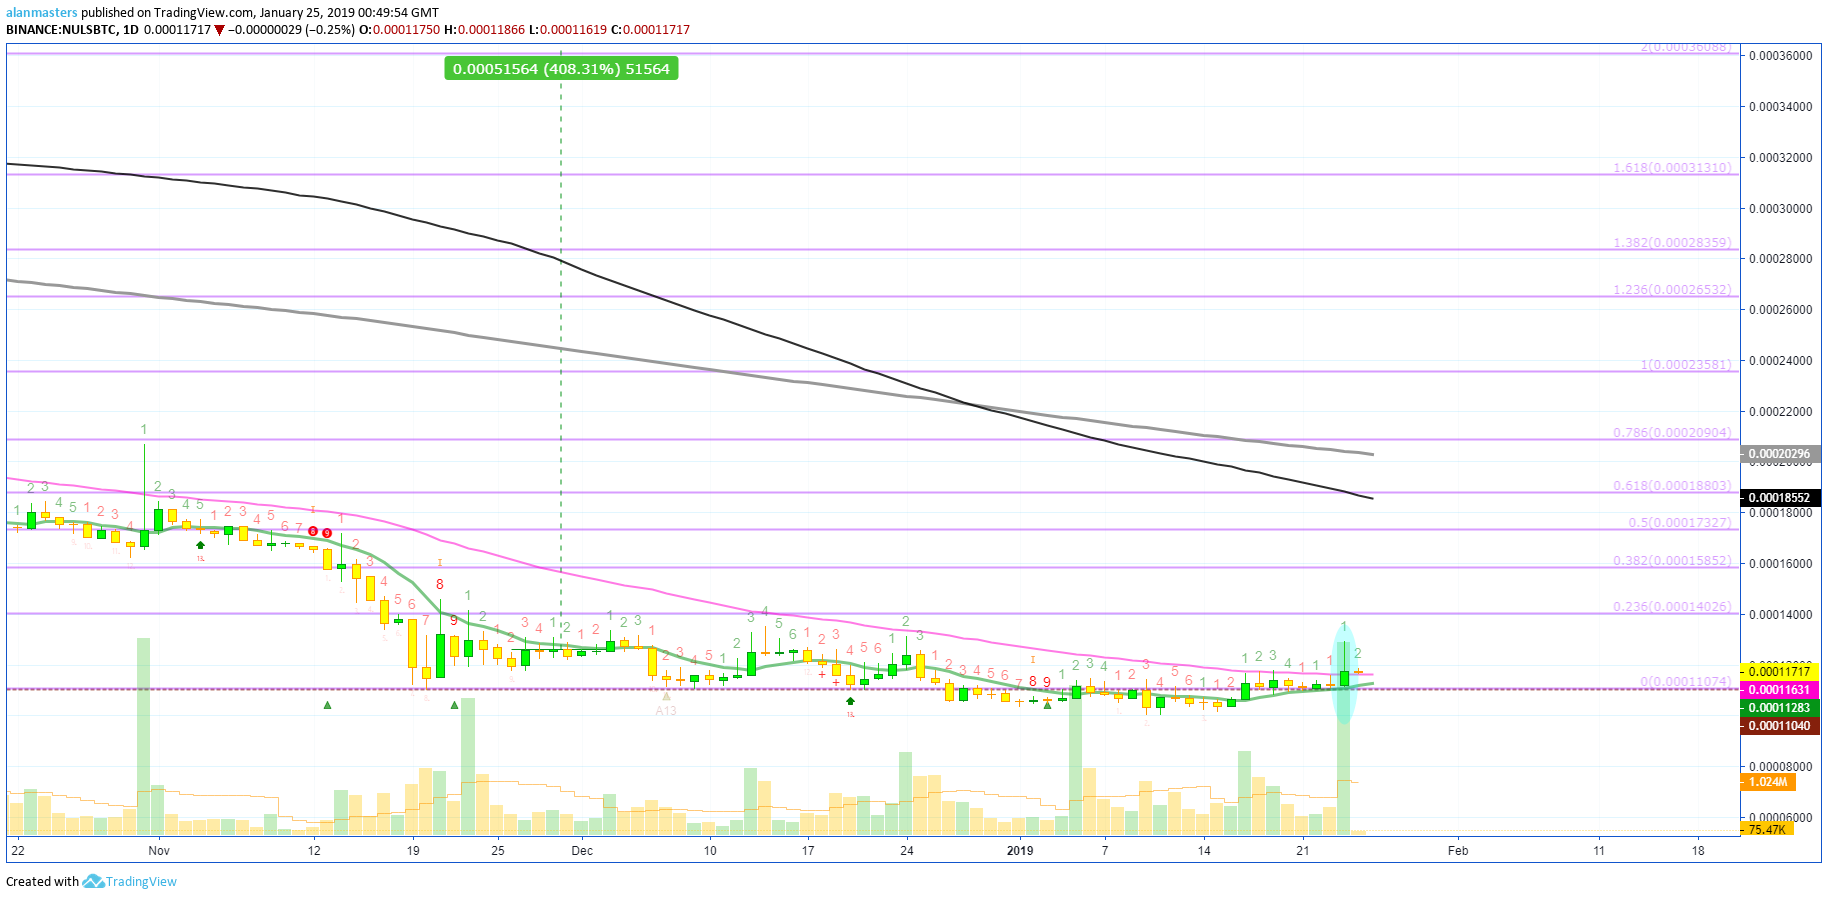Viewport: 1828px width, 899px height.
Task: Select Fibonacci label 0.382(0.00015852)
Action: tap(1672, 560)
